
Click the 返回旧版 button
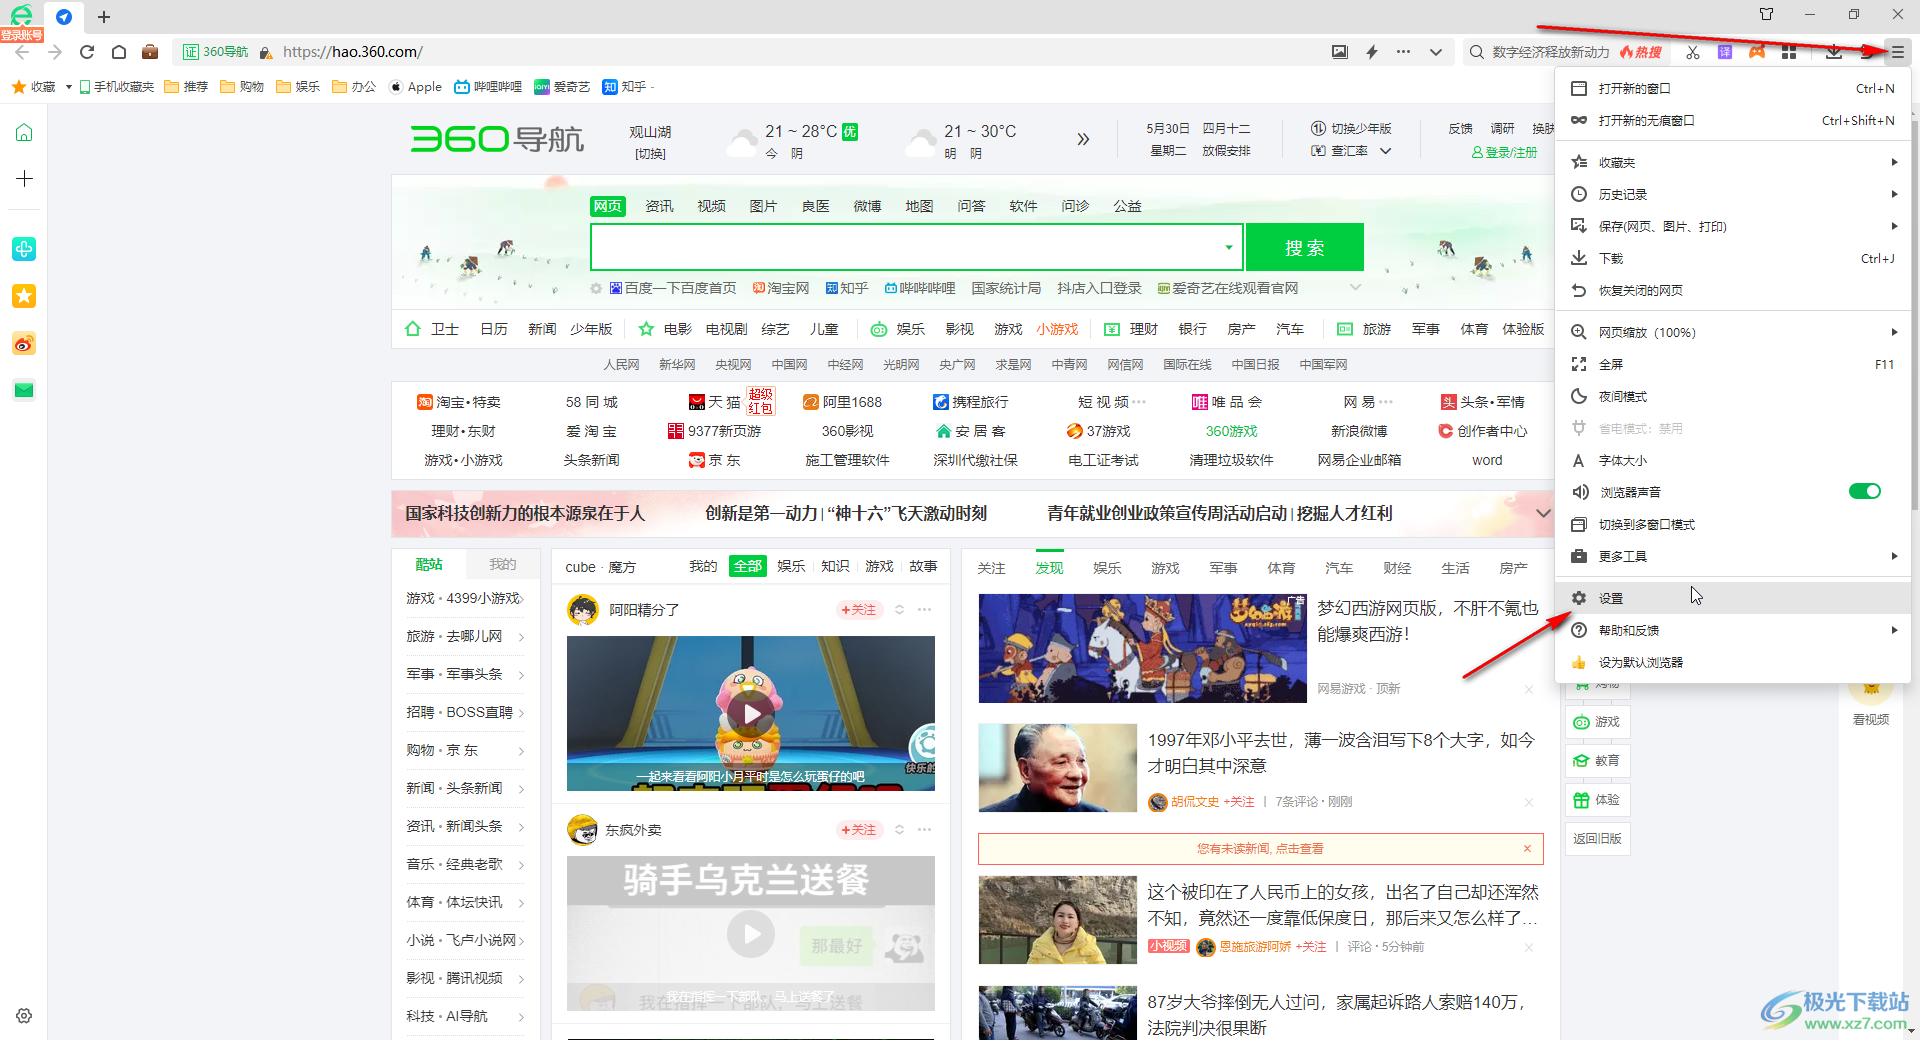(1597, 838)
